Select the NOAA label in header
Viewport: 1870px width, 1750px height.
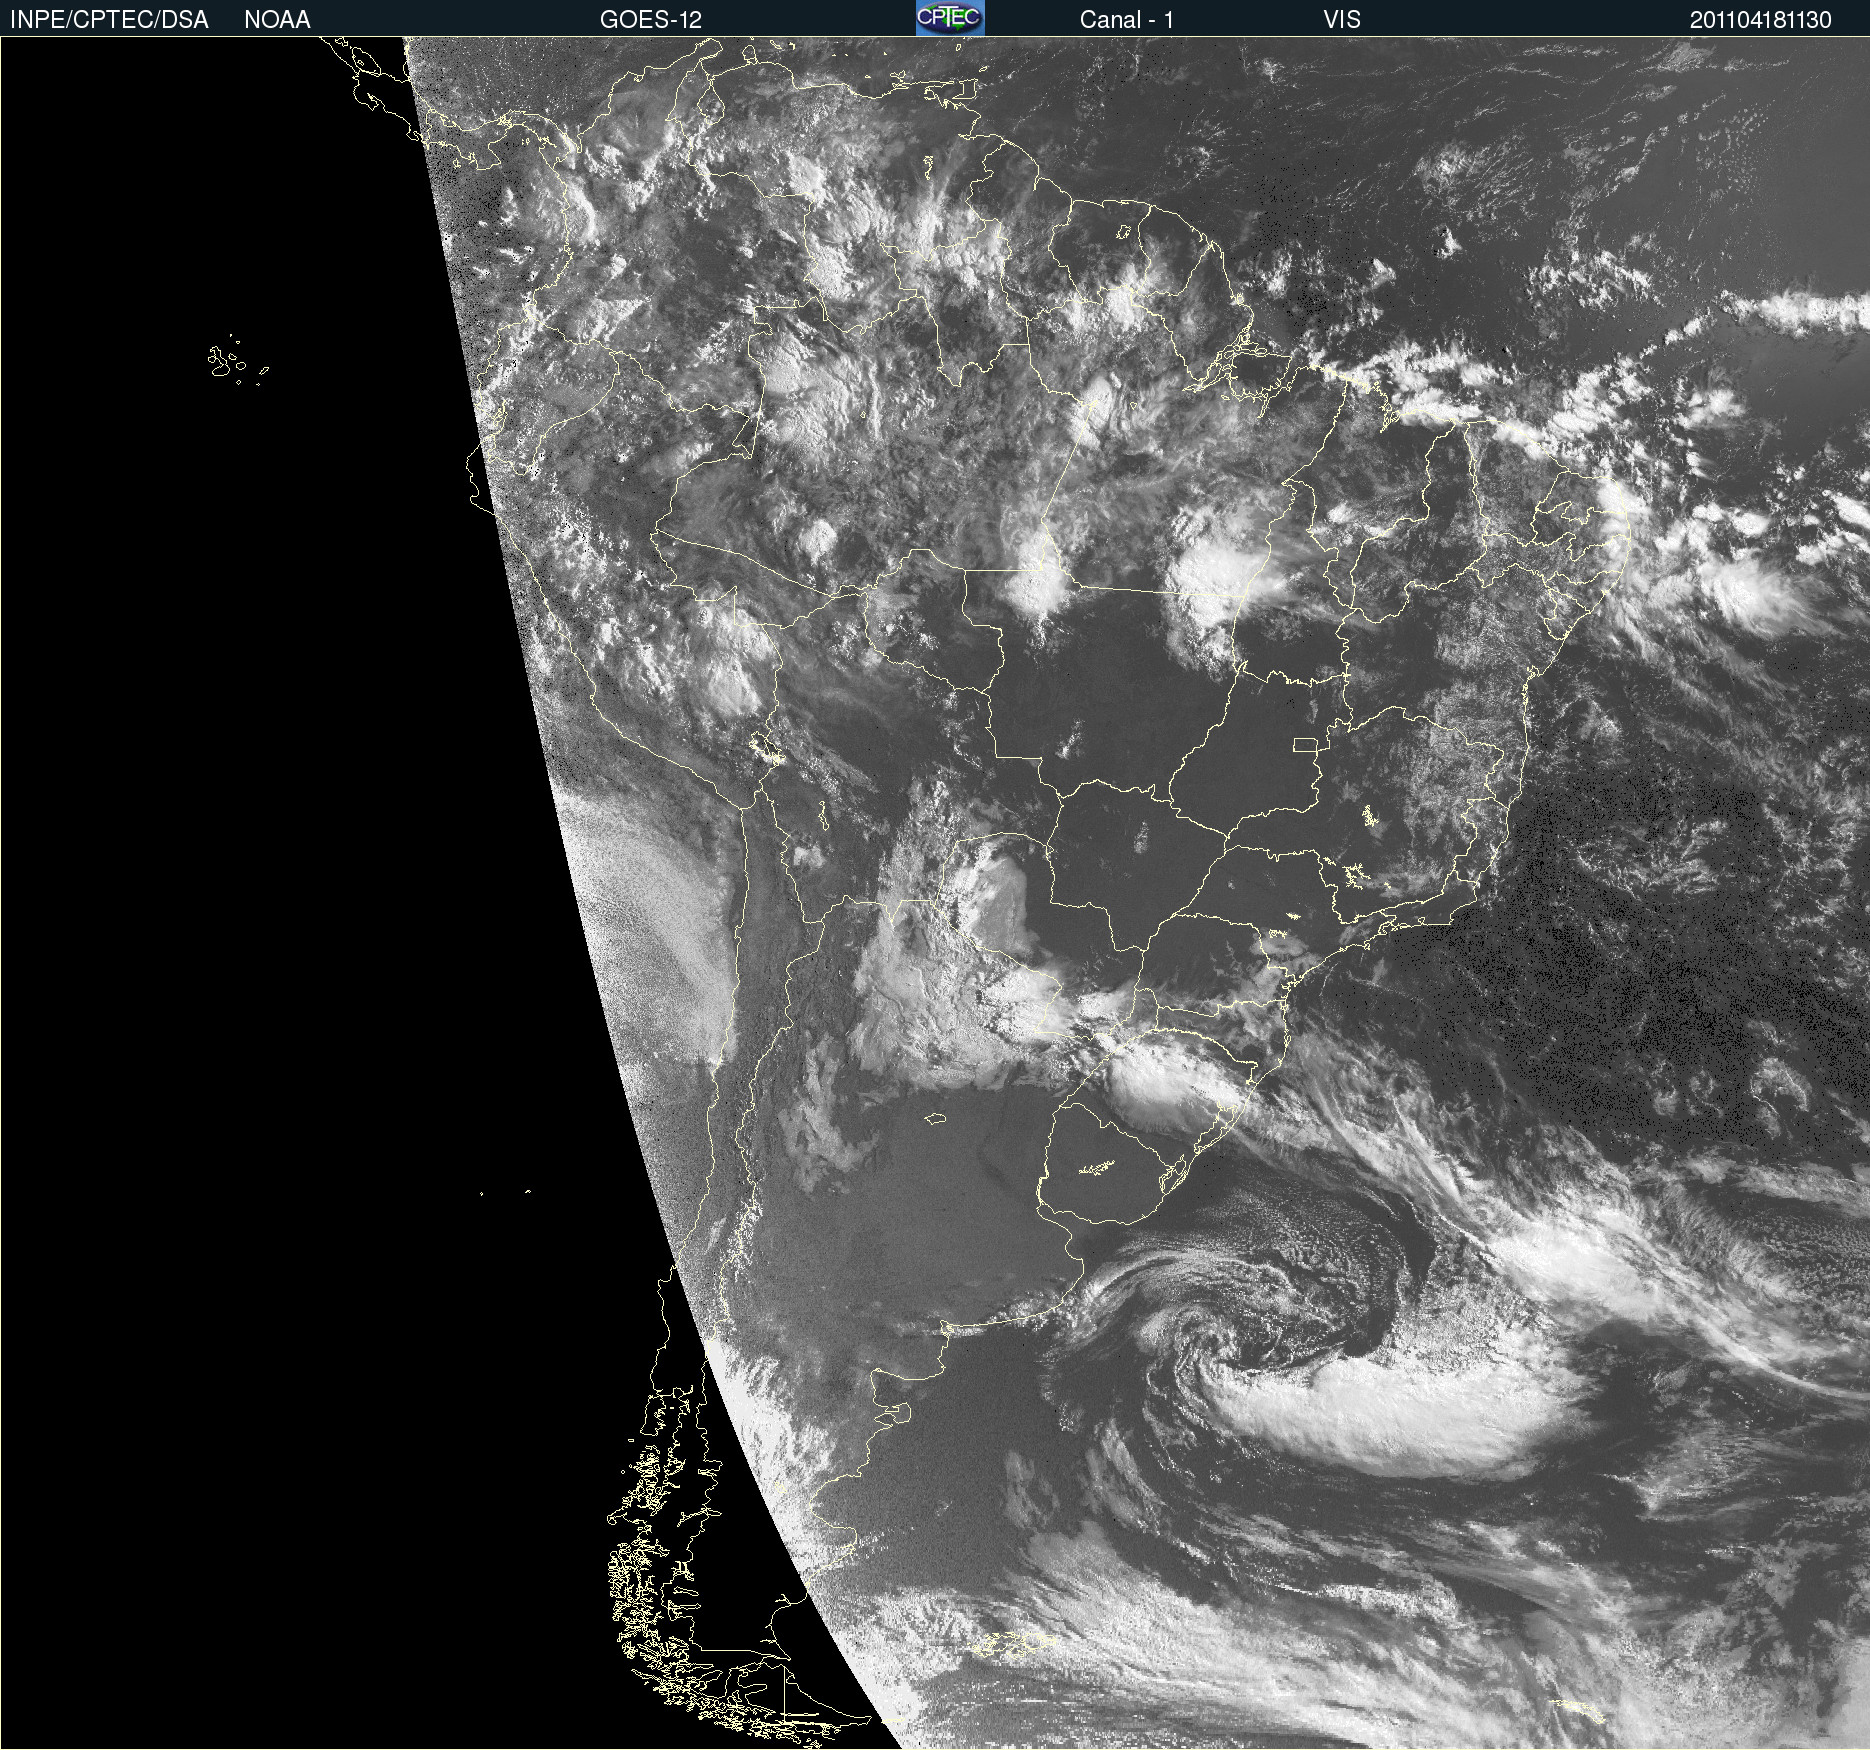tap(277, 20)
